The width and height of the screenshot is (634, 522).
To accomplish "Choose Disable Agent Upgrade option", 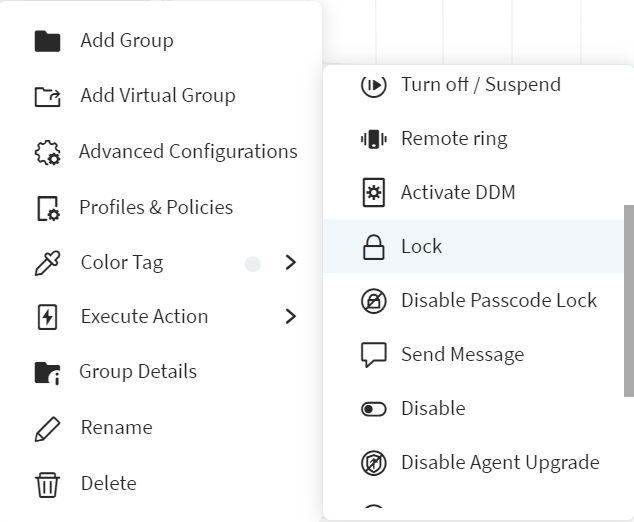I will point(499,463).
